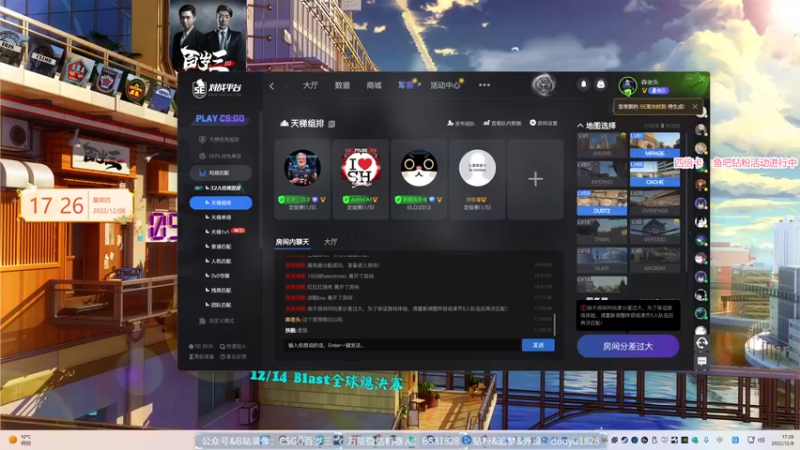Open 自定义模式 in sidebar
The width and height of the screenshot is (800, 450).
tap(217, 321)
